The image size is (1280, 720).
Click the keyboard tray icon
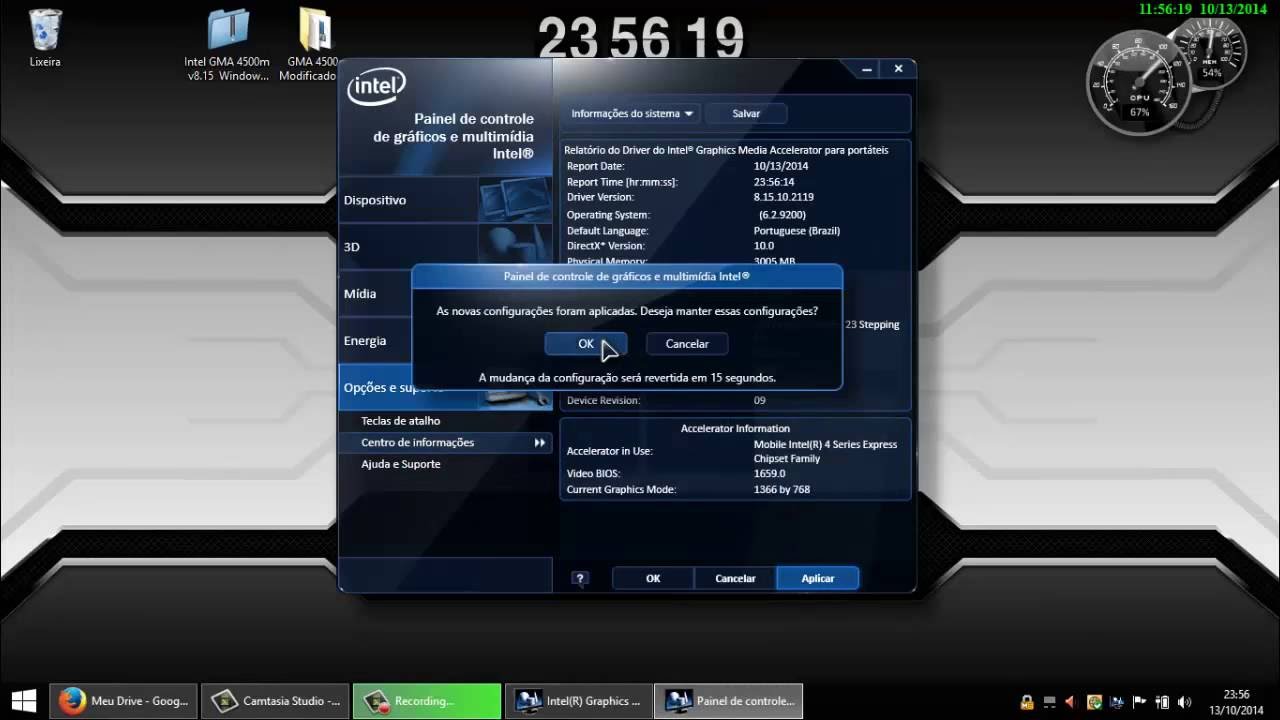[x=1049, y=702]
